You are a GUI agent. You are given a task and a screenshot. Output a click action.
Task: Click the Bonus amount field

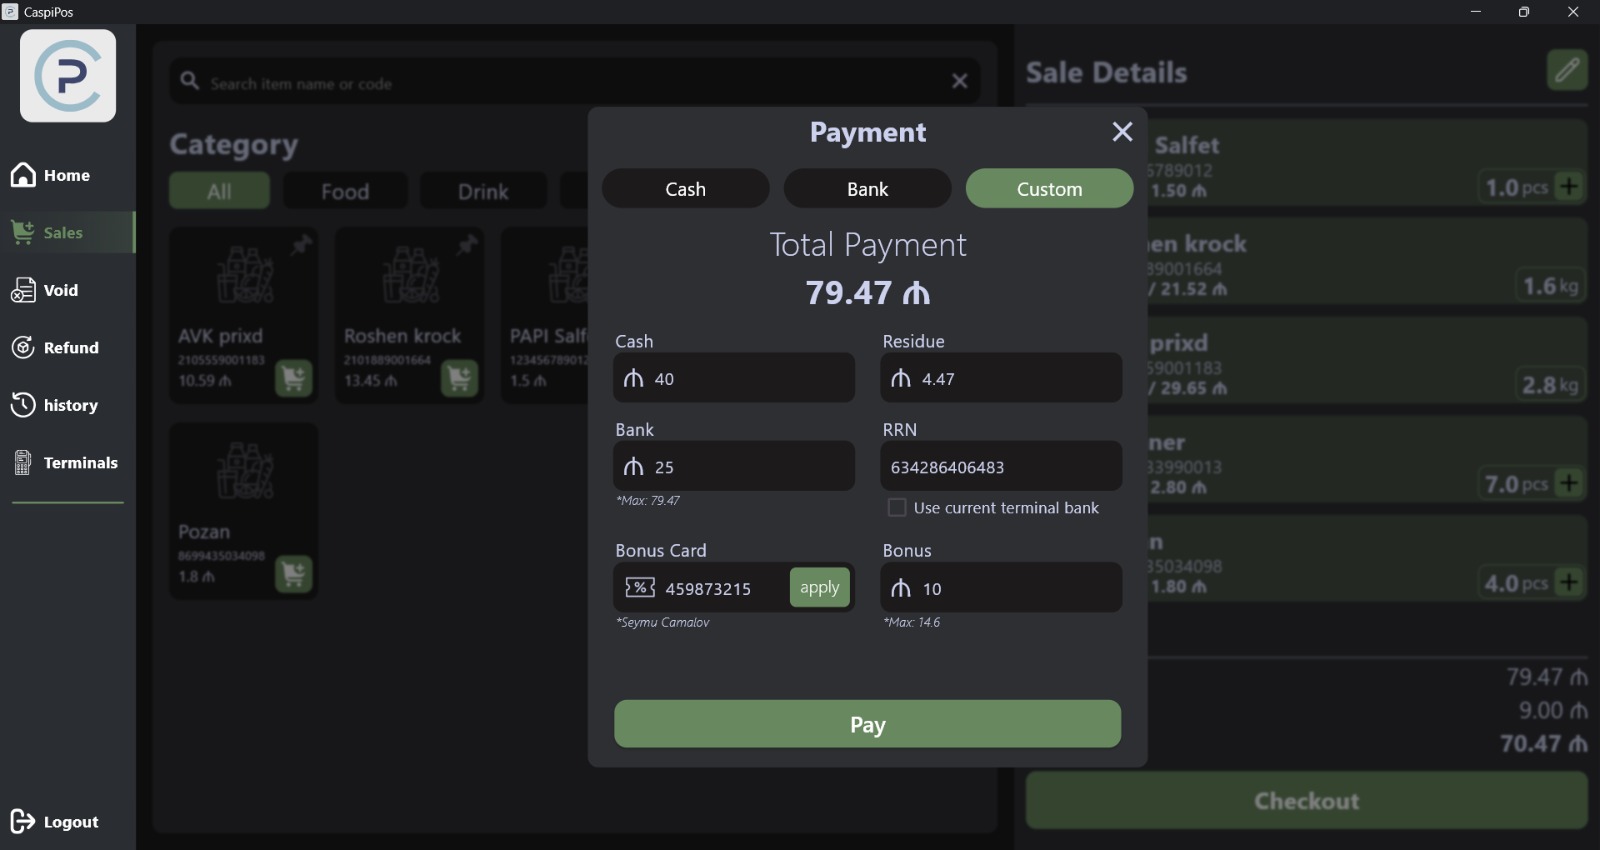click(x=1010, y=589)
